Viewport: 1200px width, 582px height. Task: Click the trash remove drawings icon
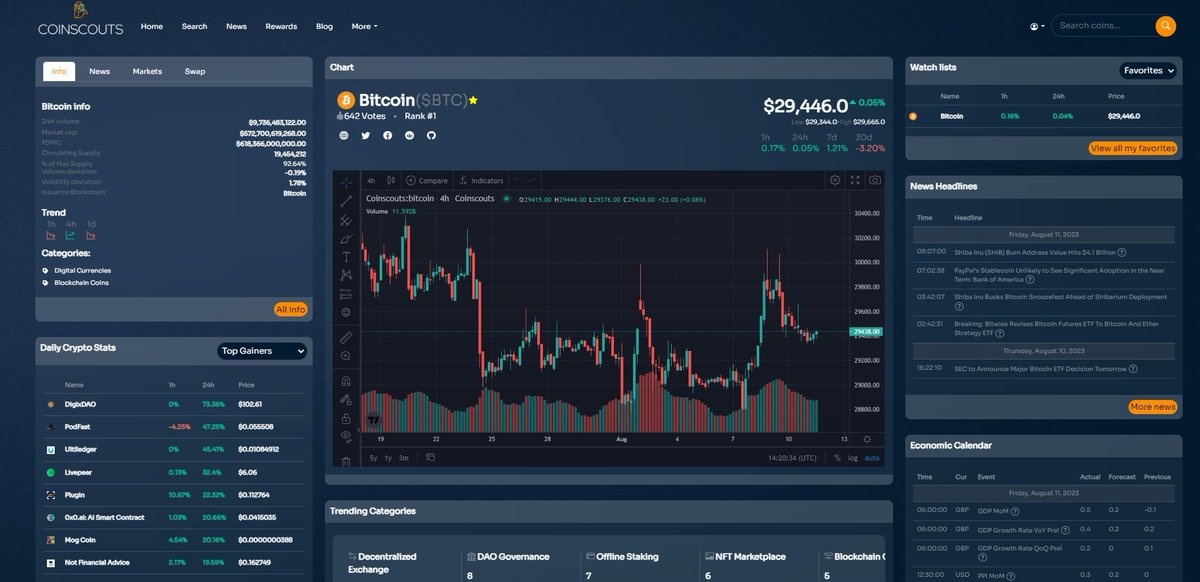pyautogui.click(x=346, y=462)
